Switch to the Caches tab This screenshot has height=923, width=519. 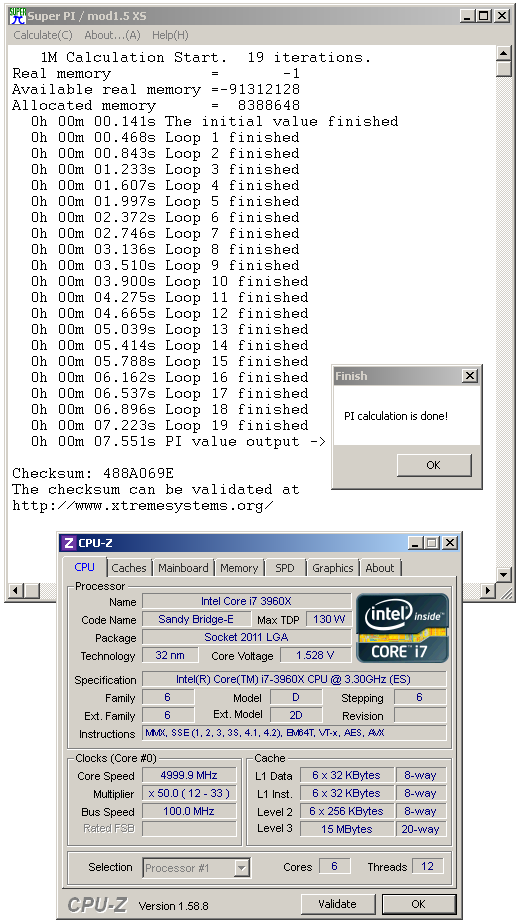tap(129, 568)
